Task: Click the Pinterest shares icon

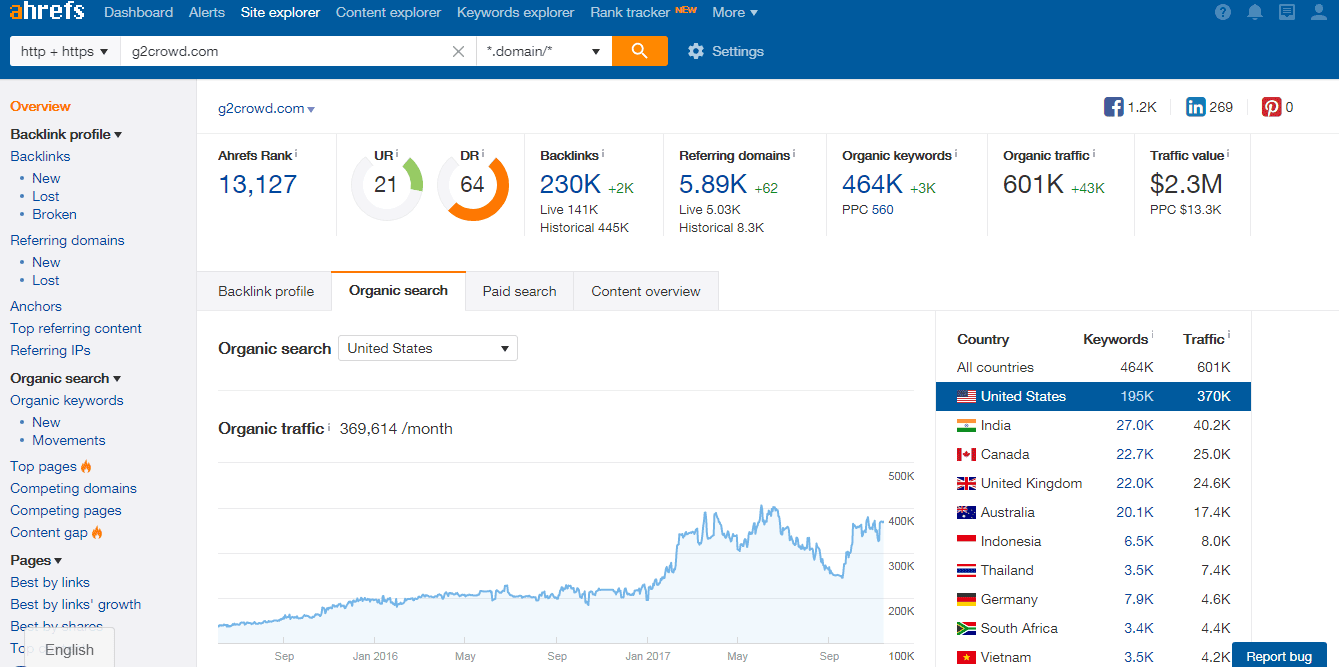Action: coord(1271,107)
